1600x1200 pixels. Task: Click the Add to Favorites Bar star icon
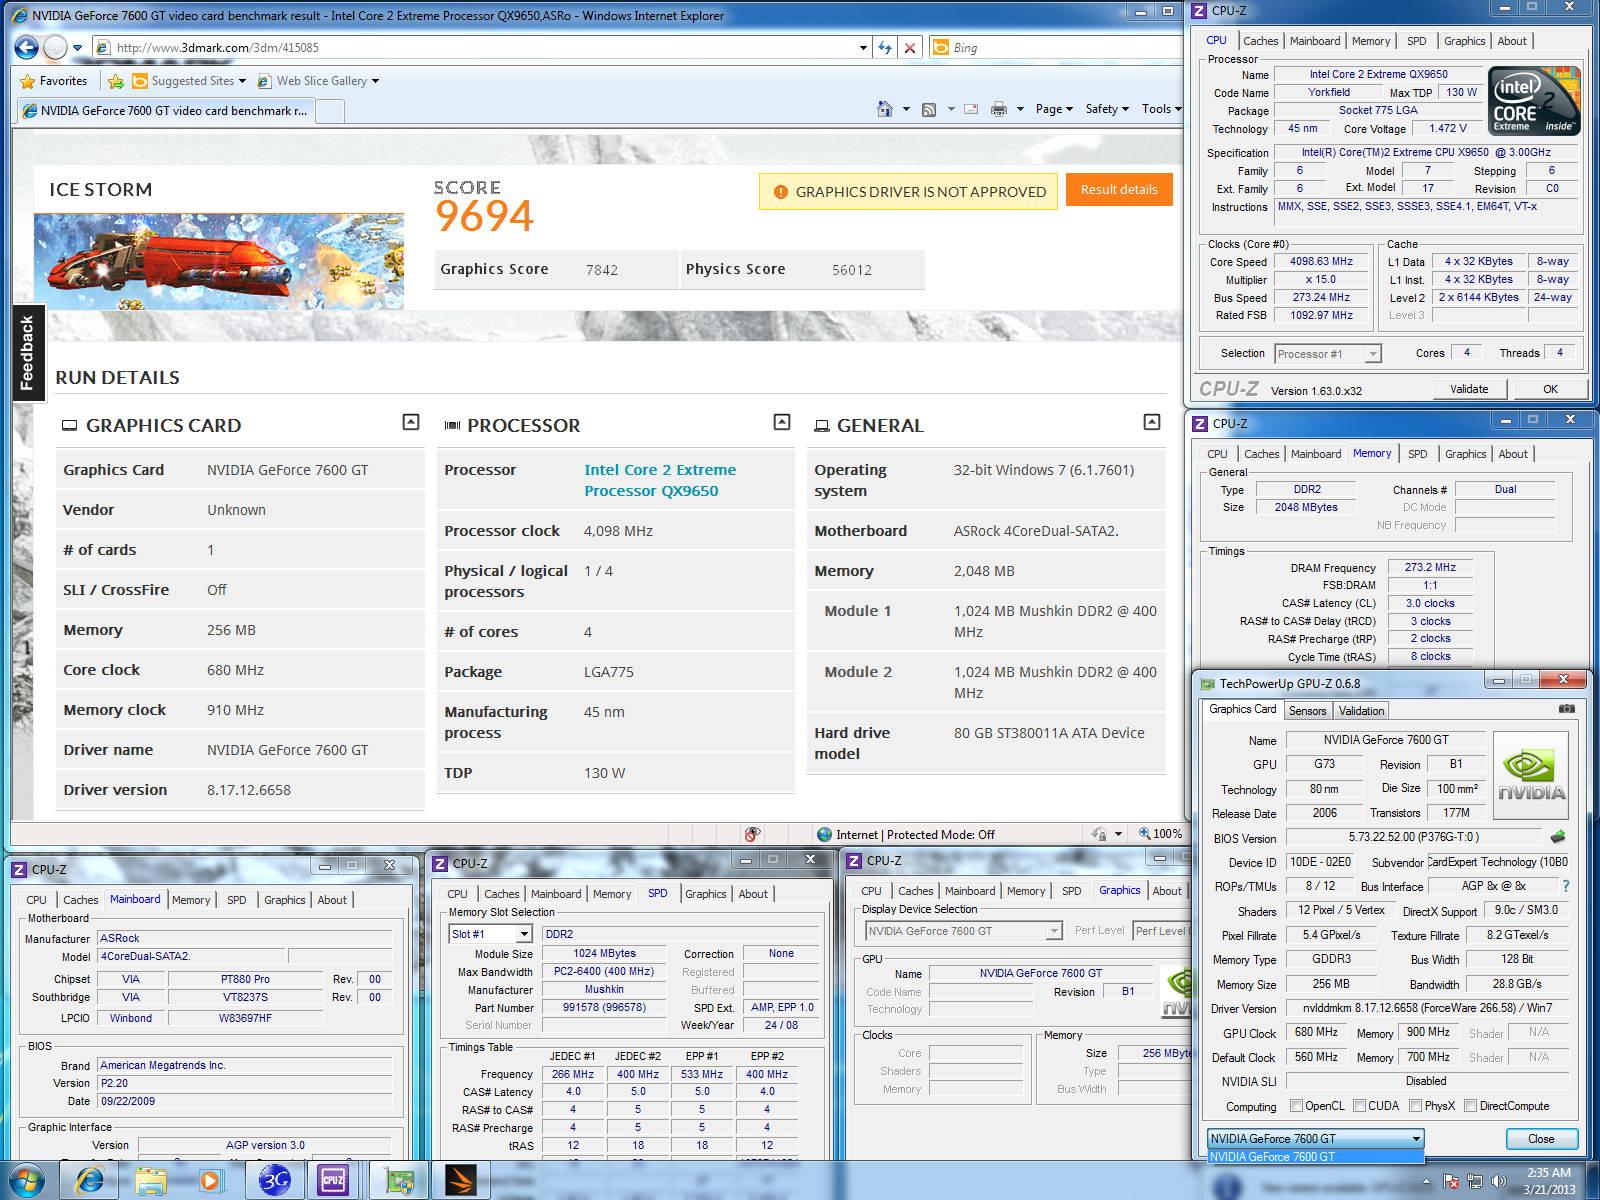116,81
